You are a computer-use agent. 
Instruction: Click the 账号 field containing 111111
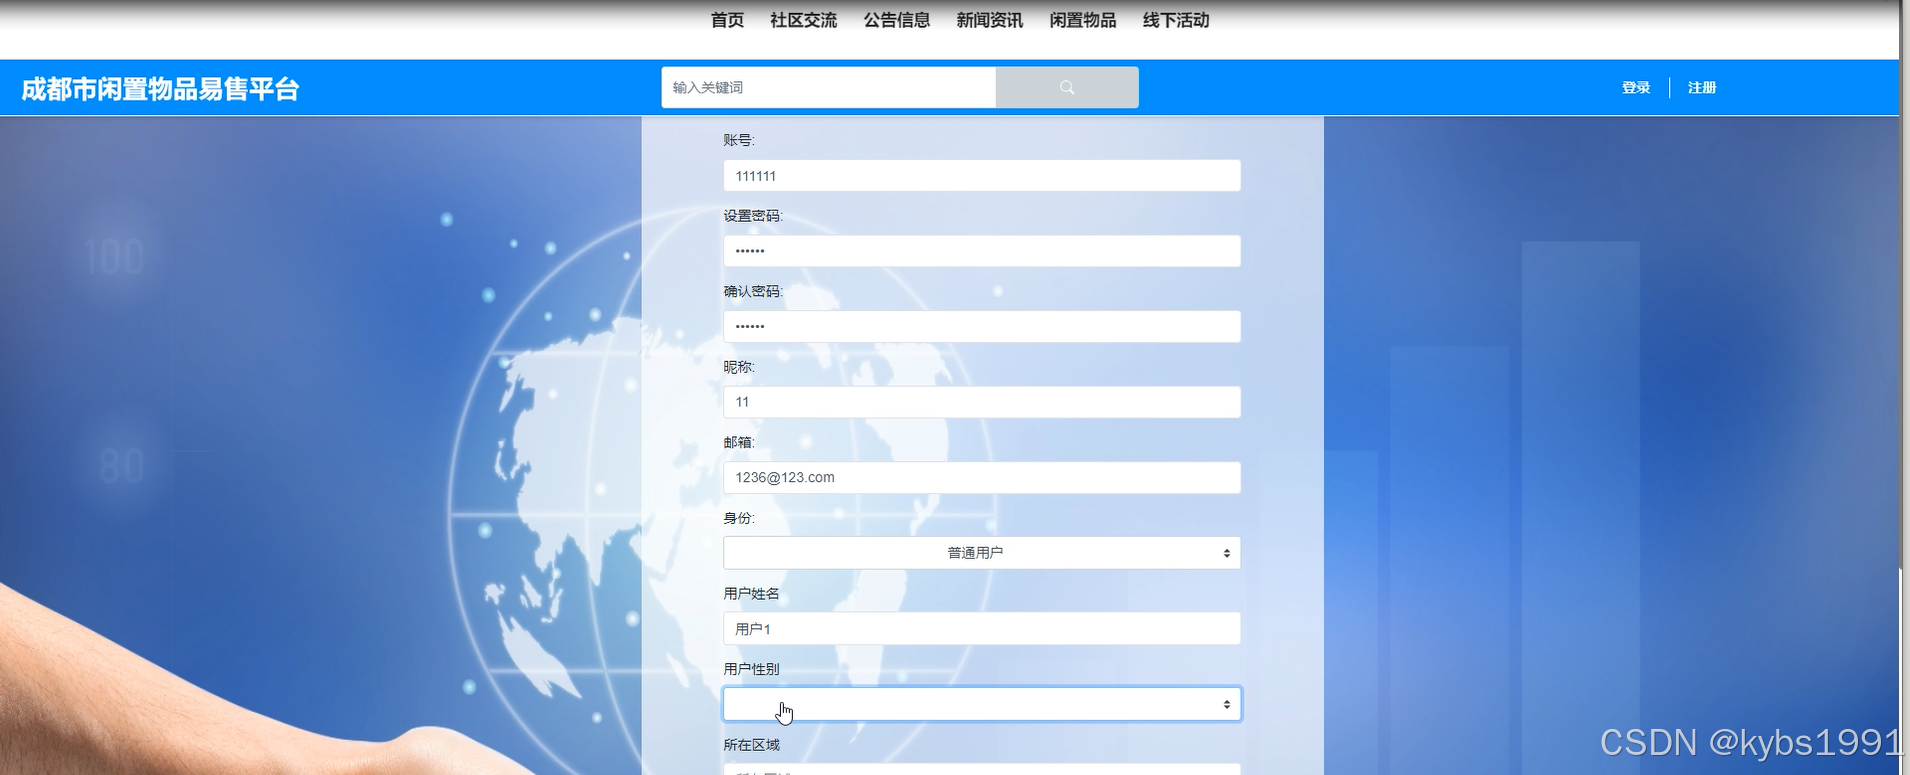tap(982, 176)
